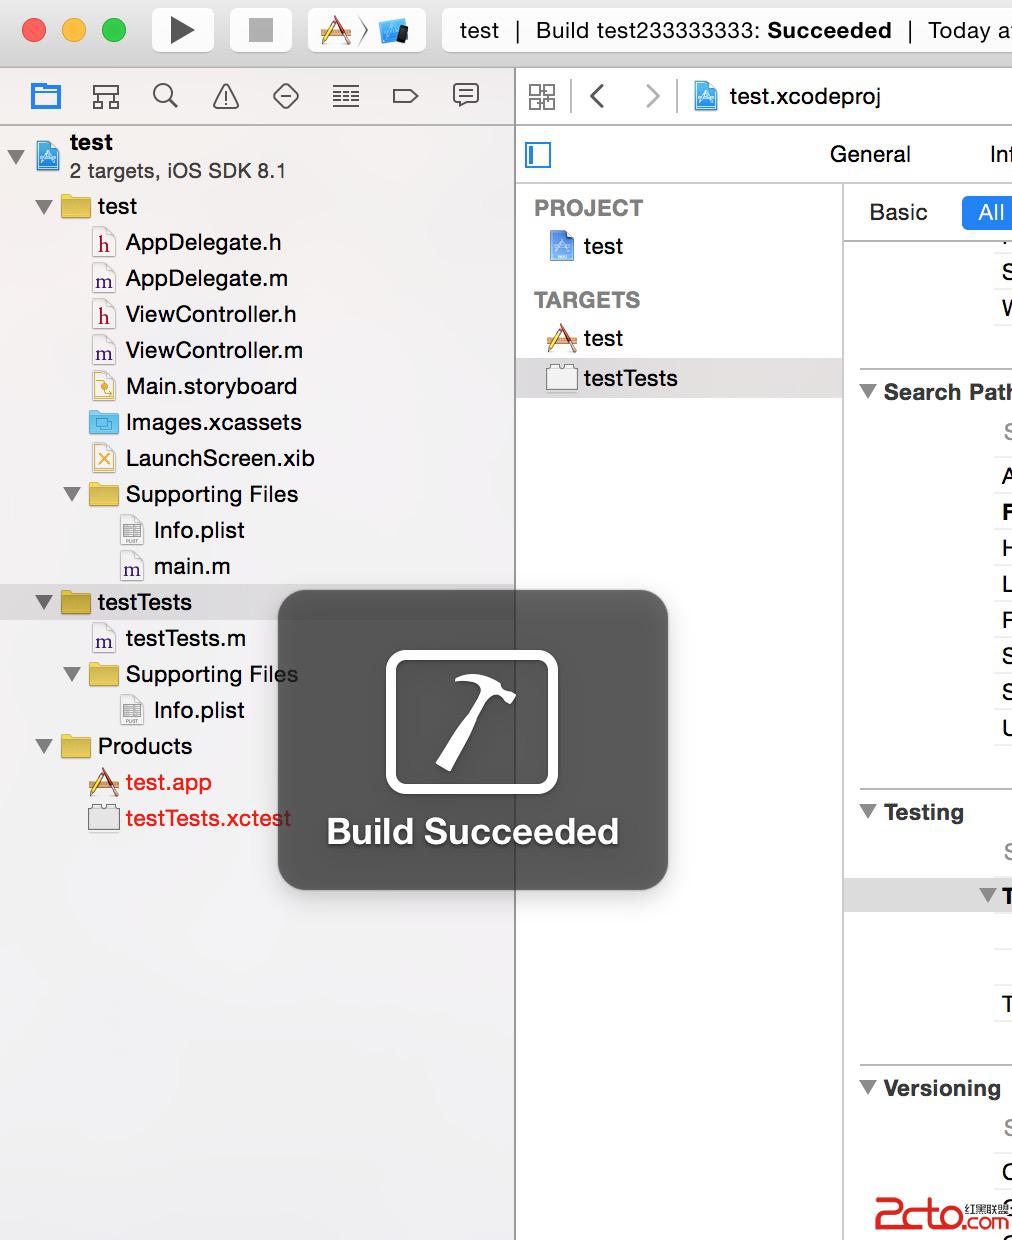Switch to the General tab
This screenshot has width=1012, height=1240.
[x=870, y=154]
